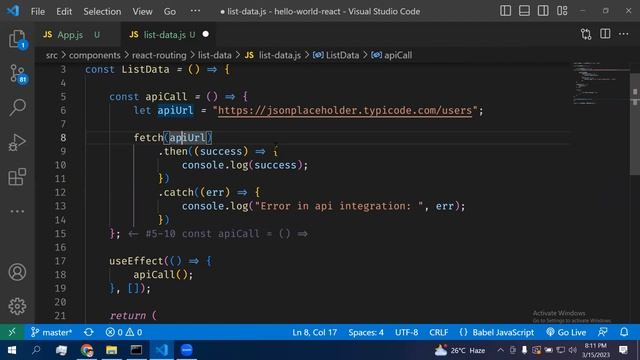Start Go Live server
640x360 pixels.
pyautogui.click(x=566, y=332)
